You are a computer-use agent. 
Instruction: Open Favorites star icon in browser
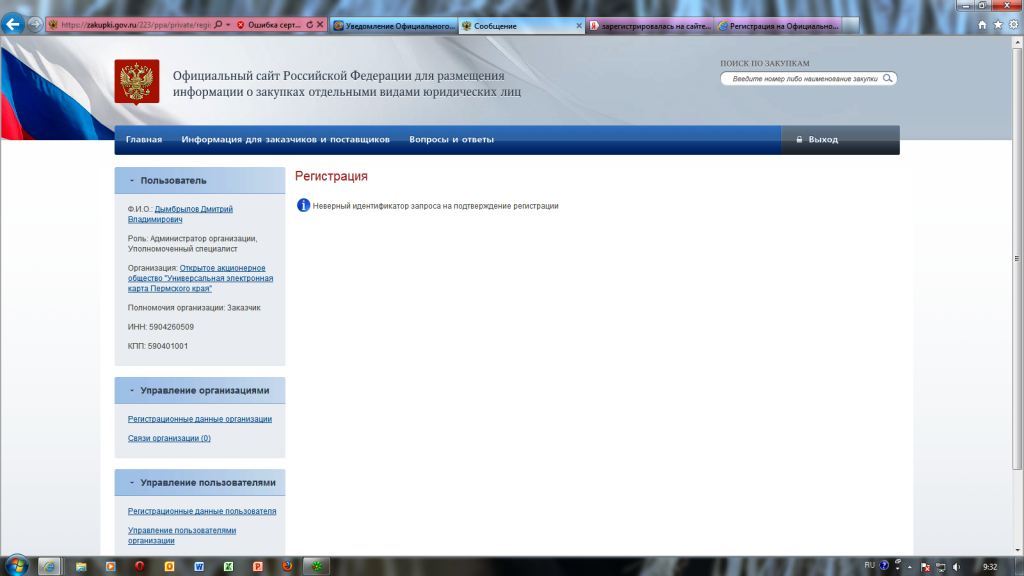point(997,25)
